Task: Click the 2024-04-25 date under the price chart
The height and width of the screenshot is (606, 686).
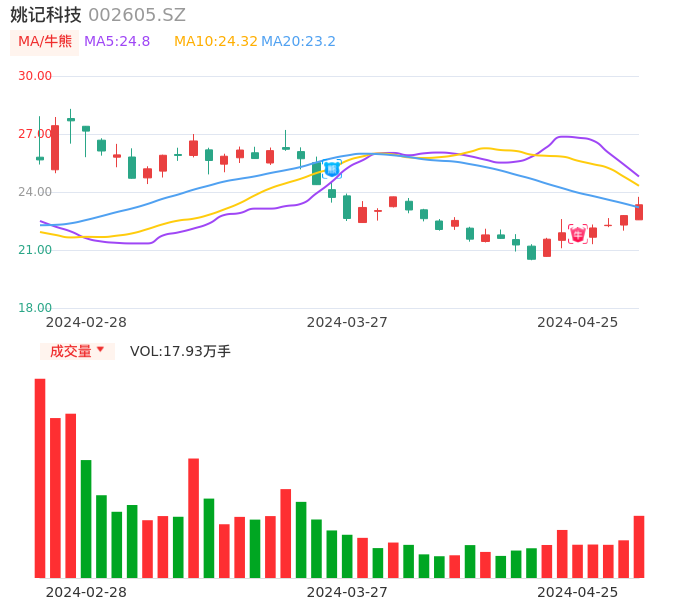Action: (578, 322)
